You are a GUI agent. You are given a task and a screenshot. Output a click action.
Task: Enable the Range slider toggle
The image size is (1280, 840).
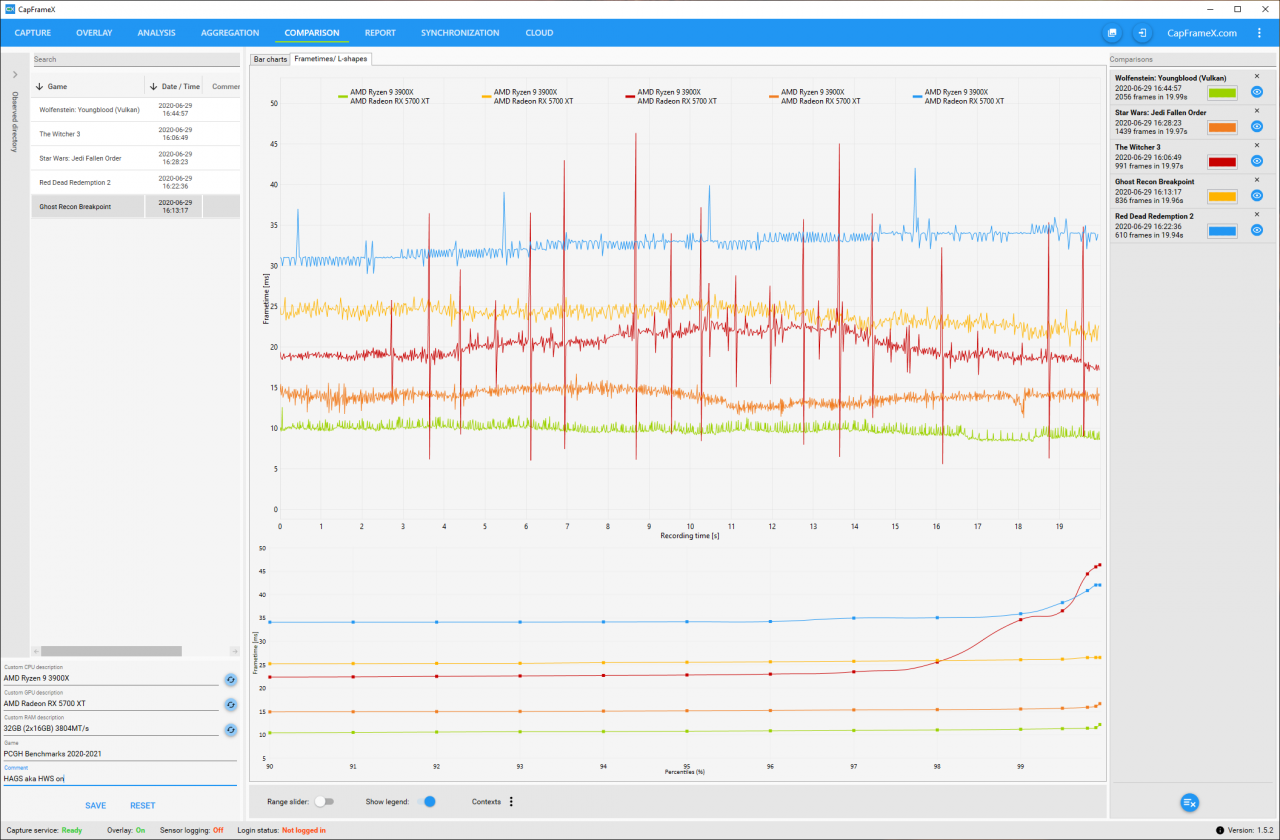[x=324, y=802]
